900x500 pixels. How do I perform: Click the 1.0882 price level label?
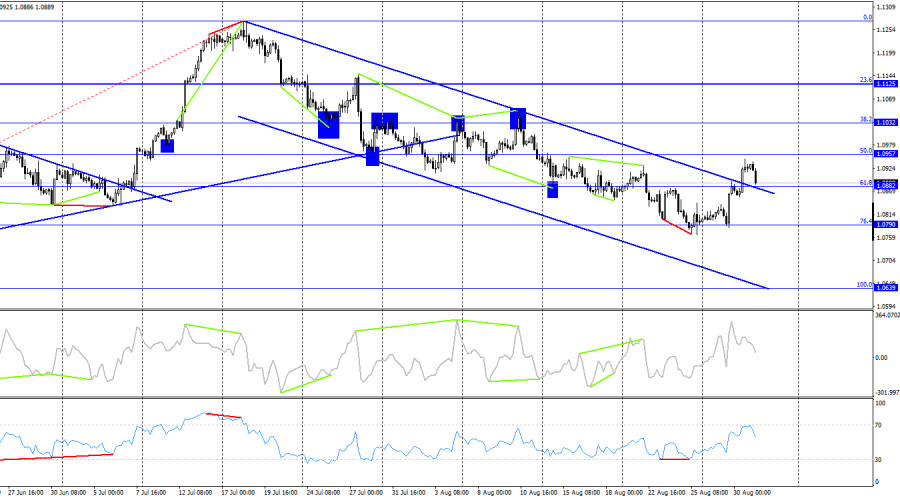coord(886,185)
